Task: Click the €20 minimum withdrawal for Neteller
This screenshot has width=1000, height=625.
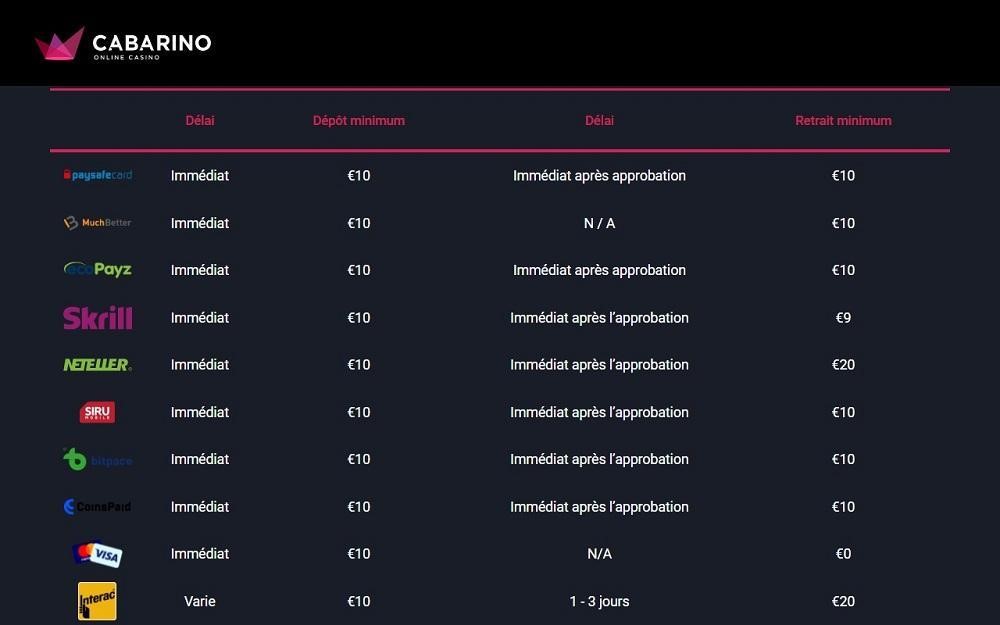Action: [x=843, y=365]
